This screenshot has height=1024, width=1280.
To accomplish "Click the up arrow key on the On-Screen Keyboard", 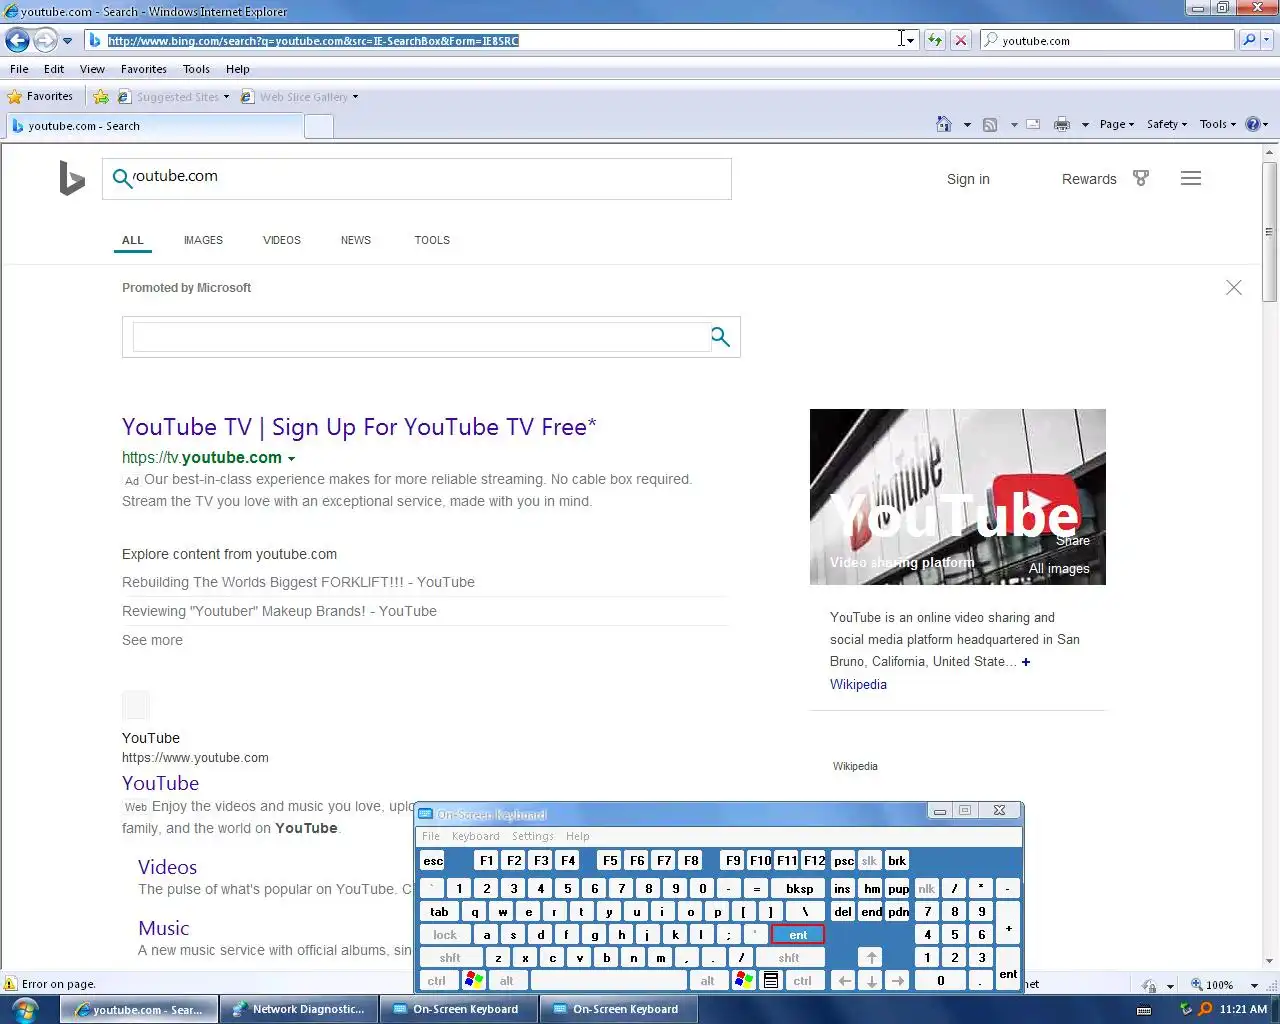I will tap(871, 958).
